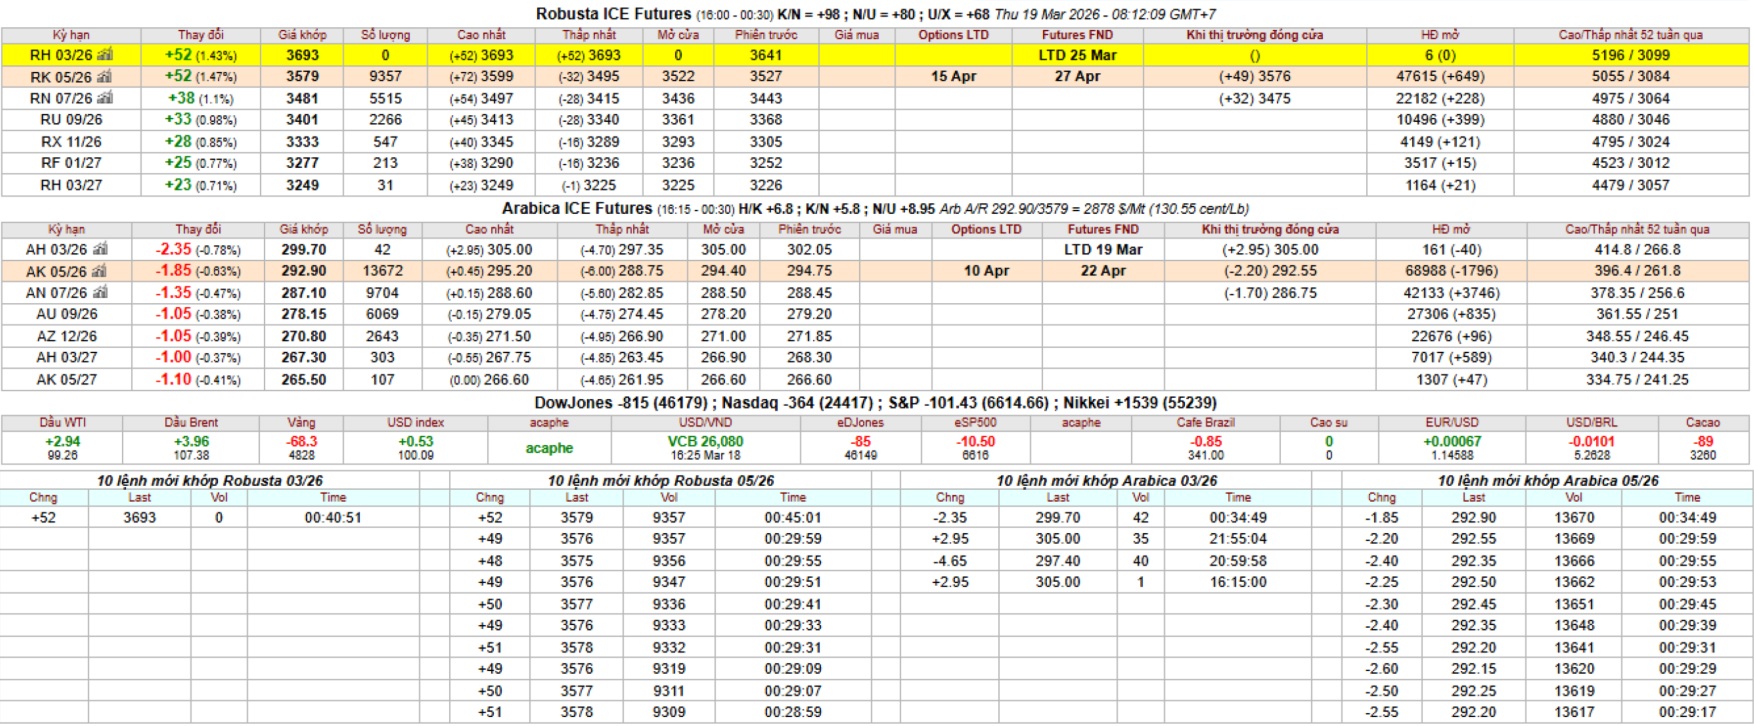Screen dimensions: 1754x726
Task: Click the Dầu WTI price cell
Action: pos(62,442)
